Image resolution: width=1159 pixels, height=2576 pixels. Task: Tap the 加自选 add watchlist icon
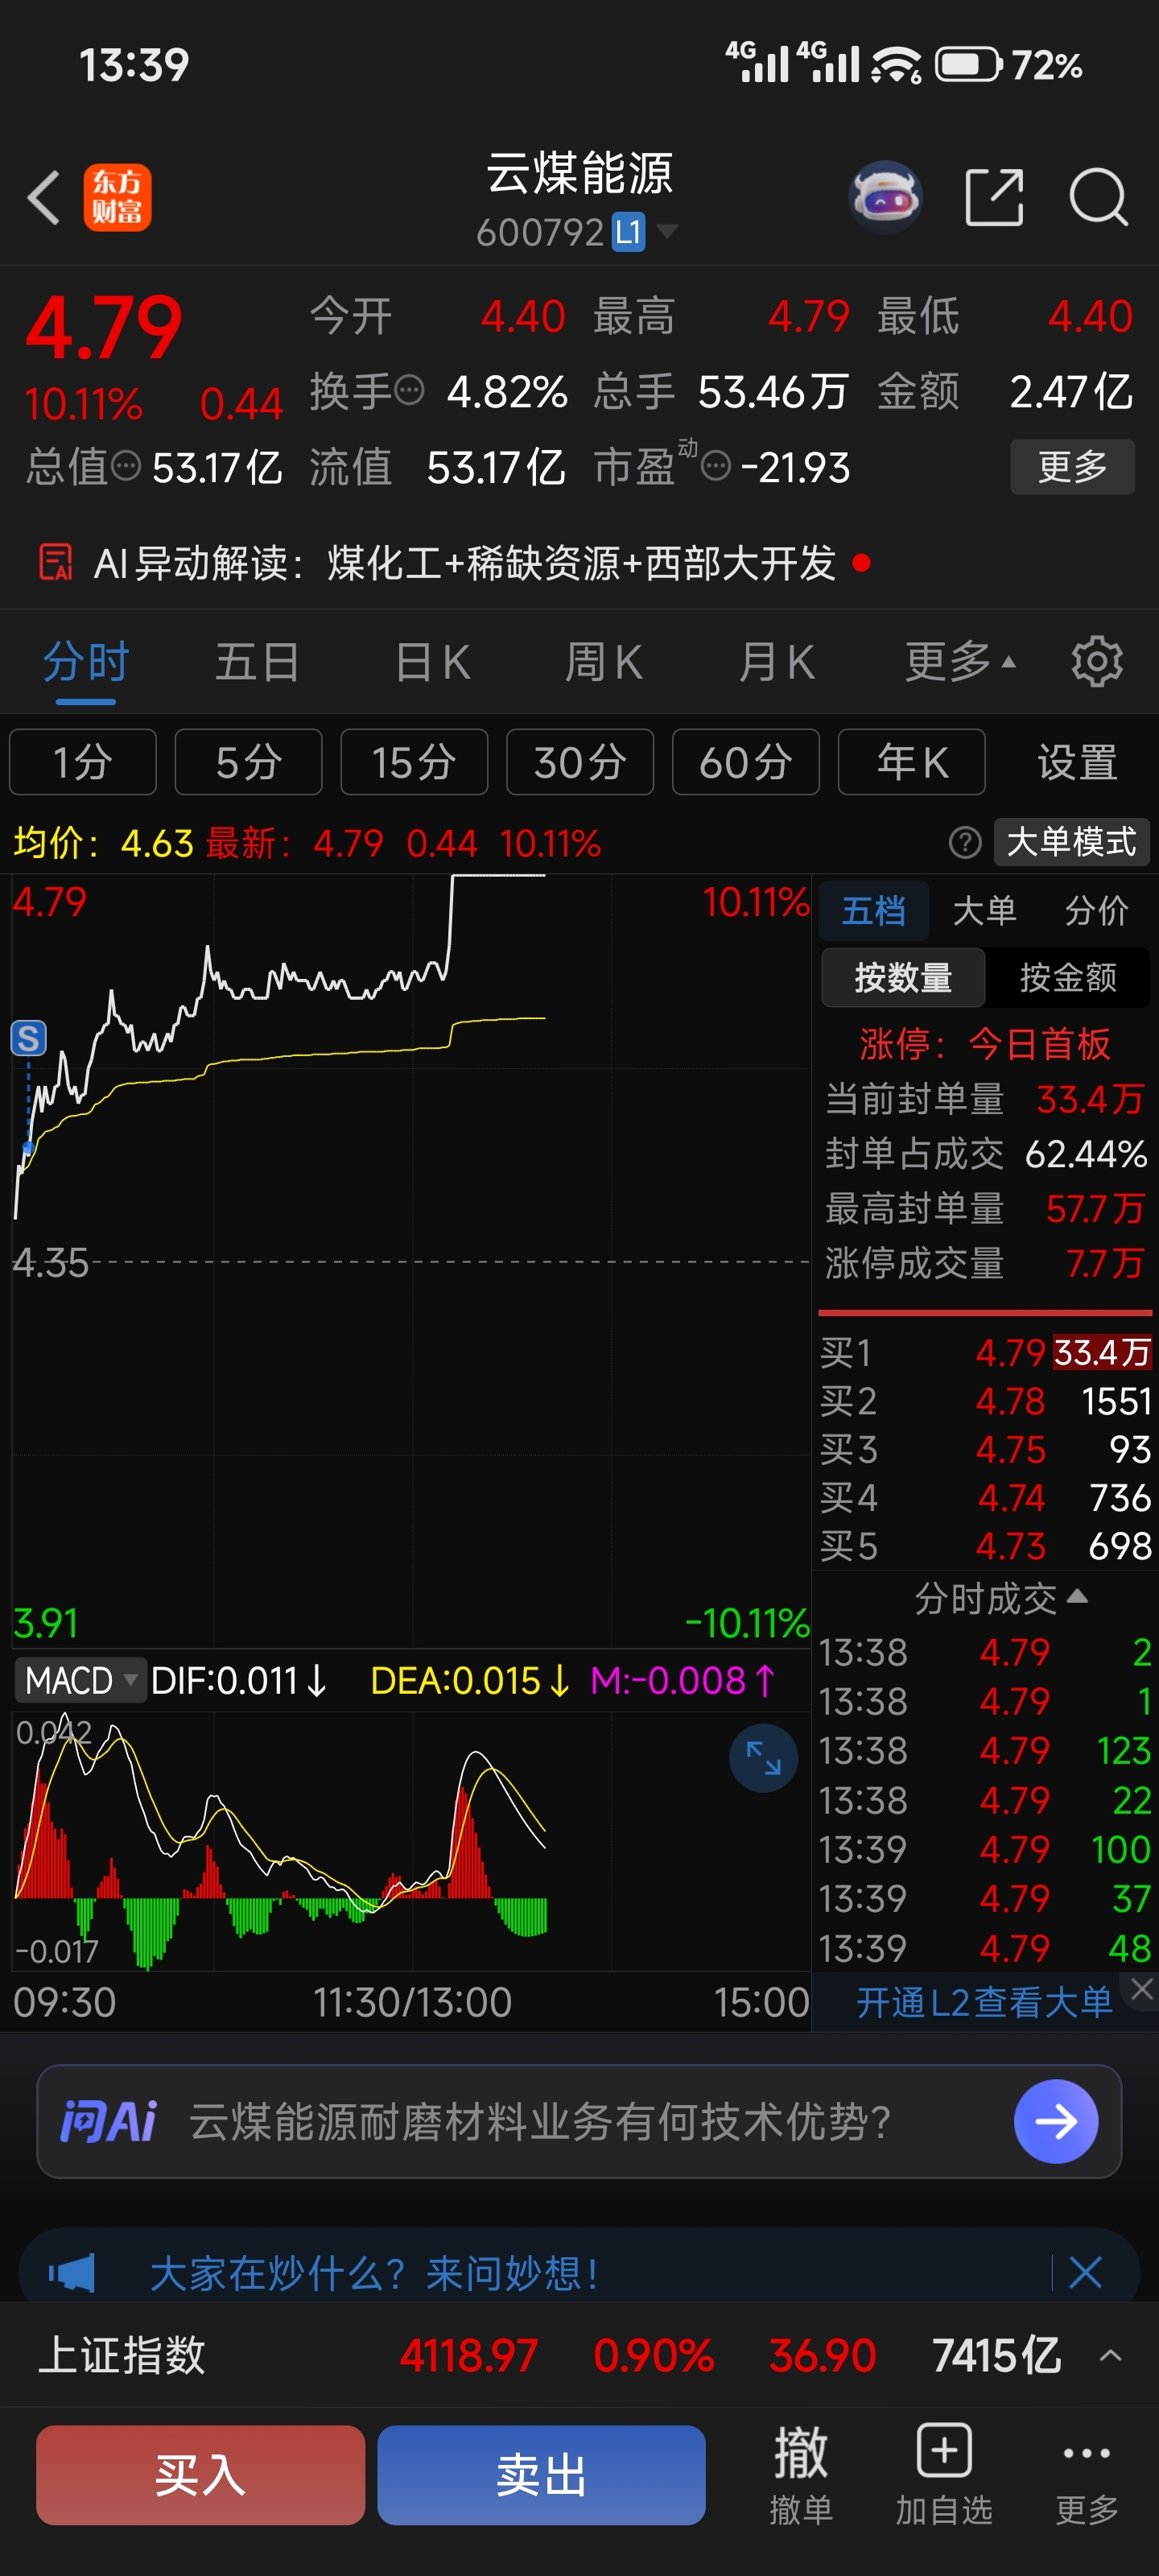coord(944,2475)
